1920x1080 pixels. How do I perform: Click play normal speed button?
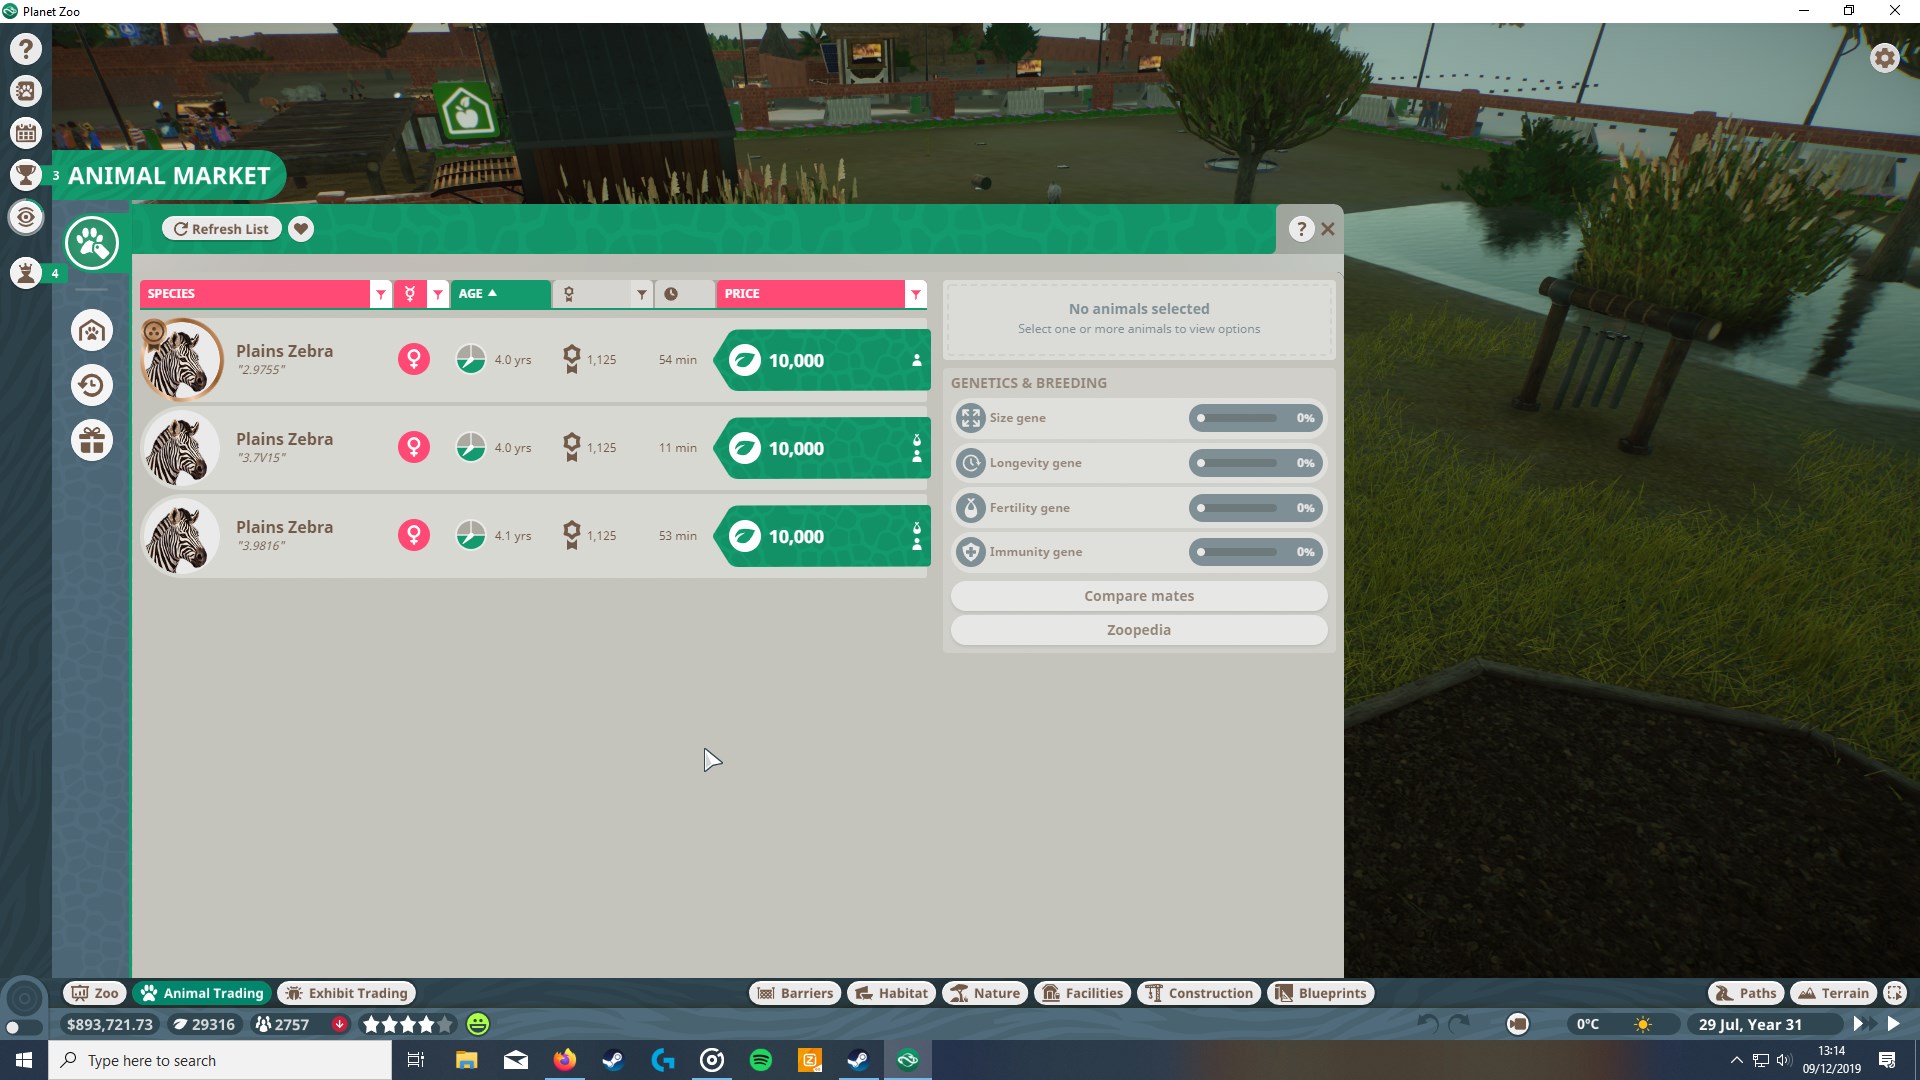(1893, 1024)
